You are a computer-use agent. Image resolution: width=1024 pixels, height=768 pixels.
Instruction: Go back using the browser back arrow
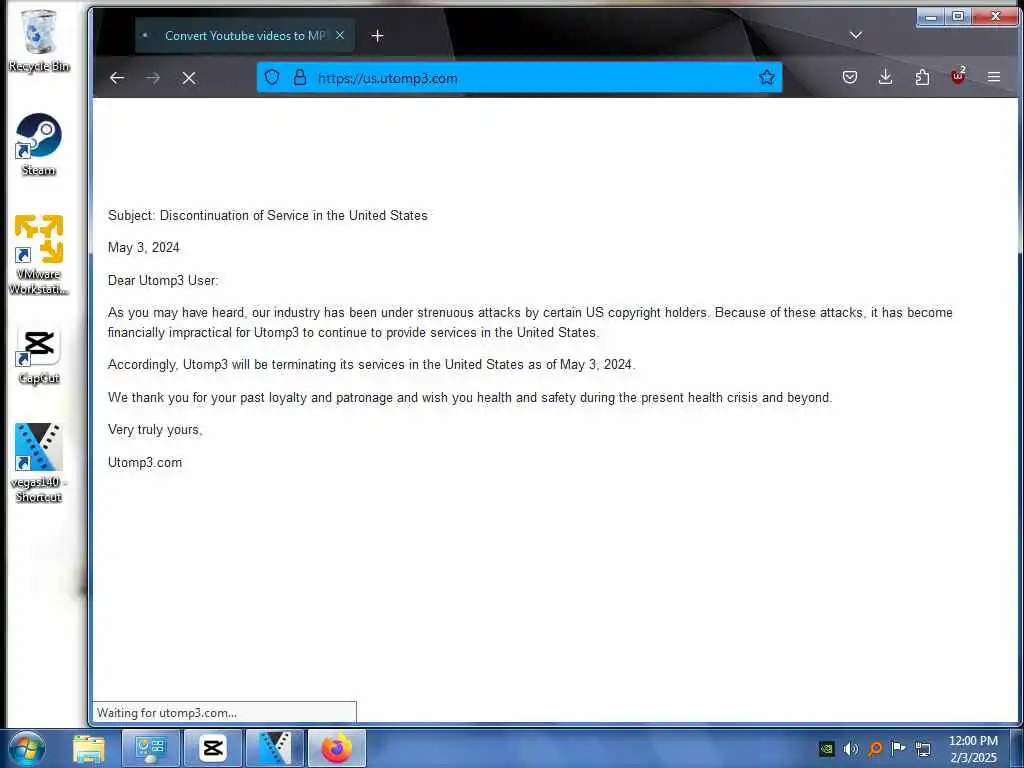pyautogui.click(x=117, y=78)
